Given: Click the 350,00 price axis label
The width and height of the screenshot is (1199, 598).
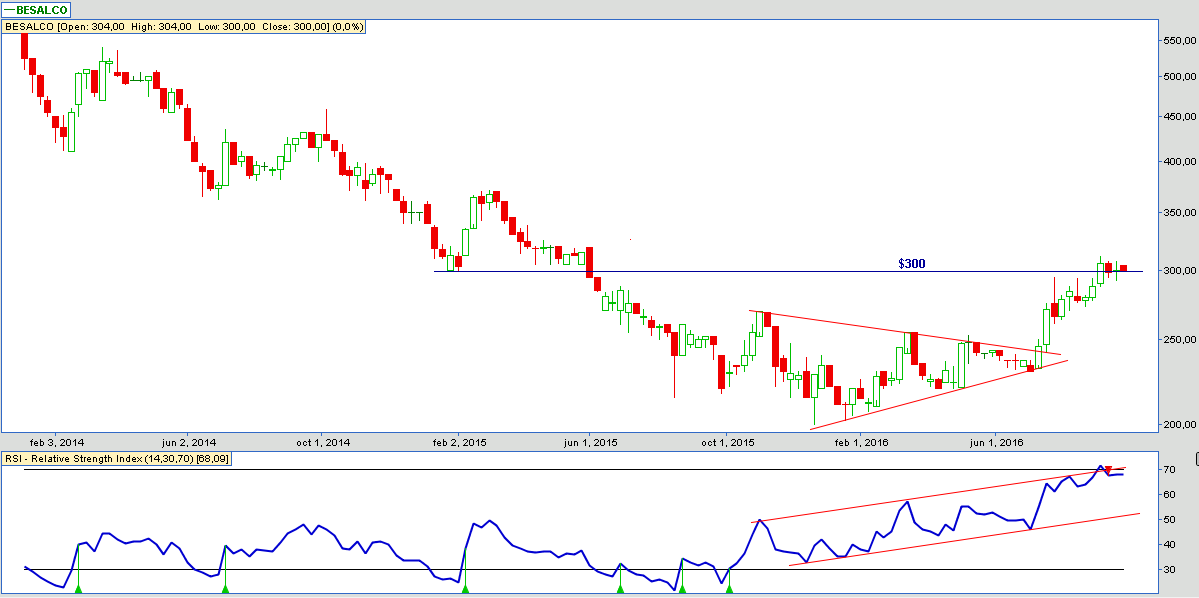Looking at the screenshot, I should pos(1180,212).
